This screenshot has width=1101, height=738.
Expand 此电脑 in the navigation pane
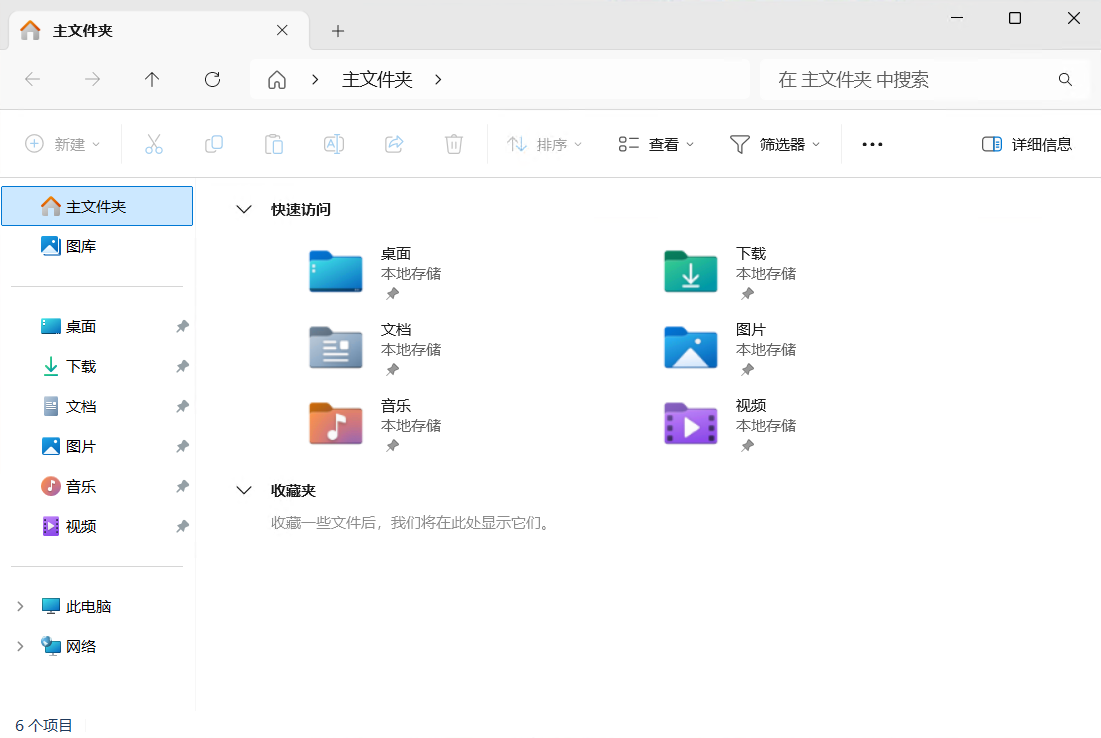pos(22,605)
